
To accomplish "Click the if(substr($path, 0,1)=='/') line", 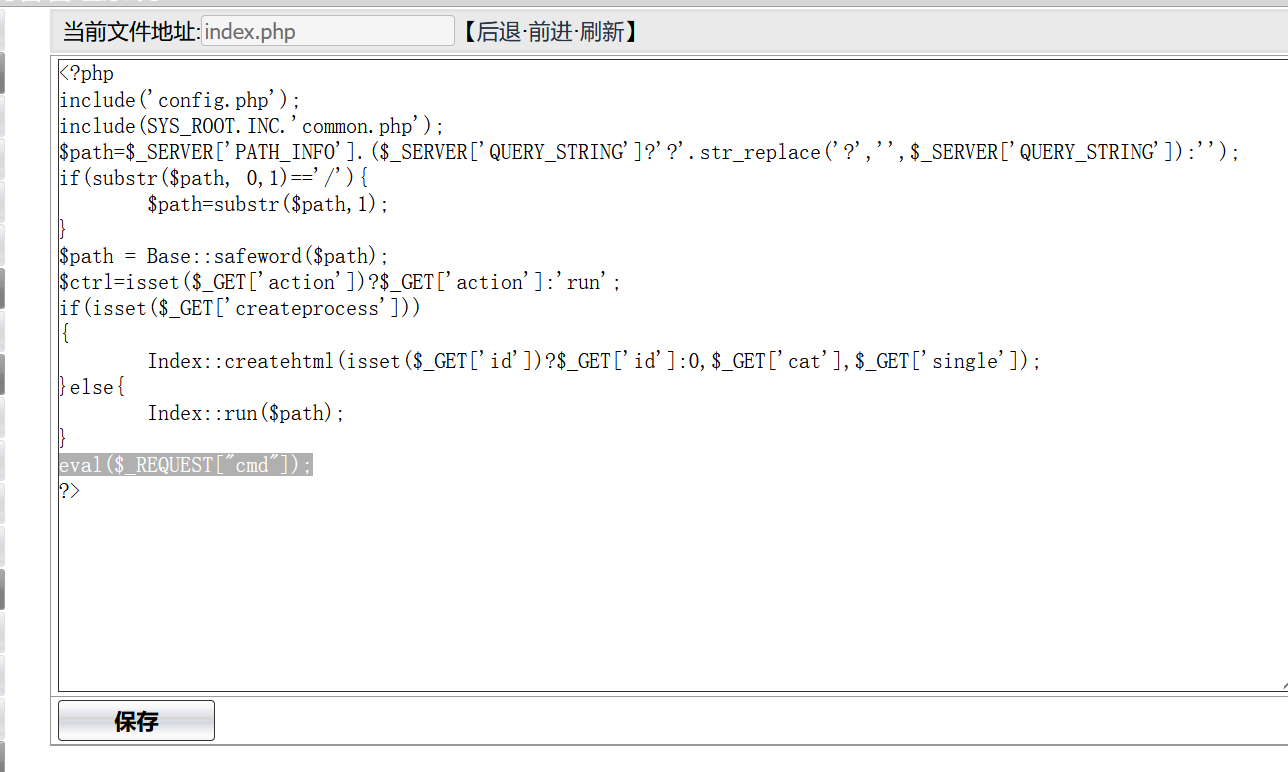I will tap(214, 178).
